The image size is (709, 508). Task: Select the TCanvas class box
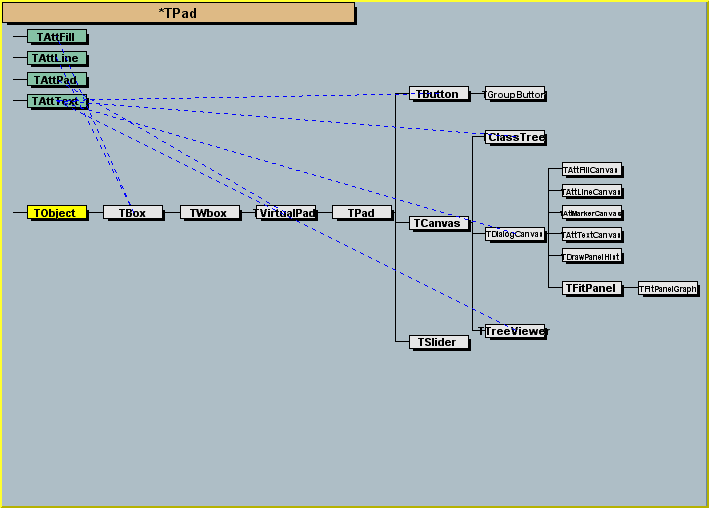439,224
